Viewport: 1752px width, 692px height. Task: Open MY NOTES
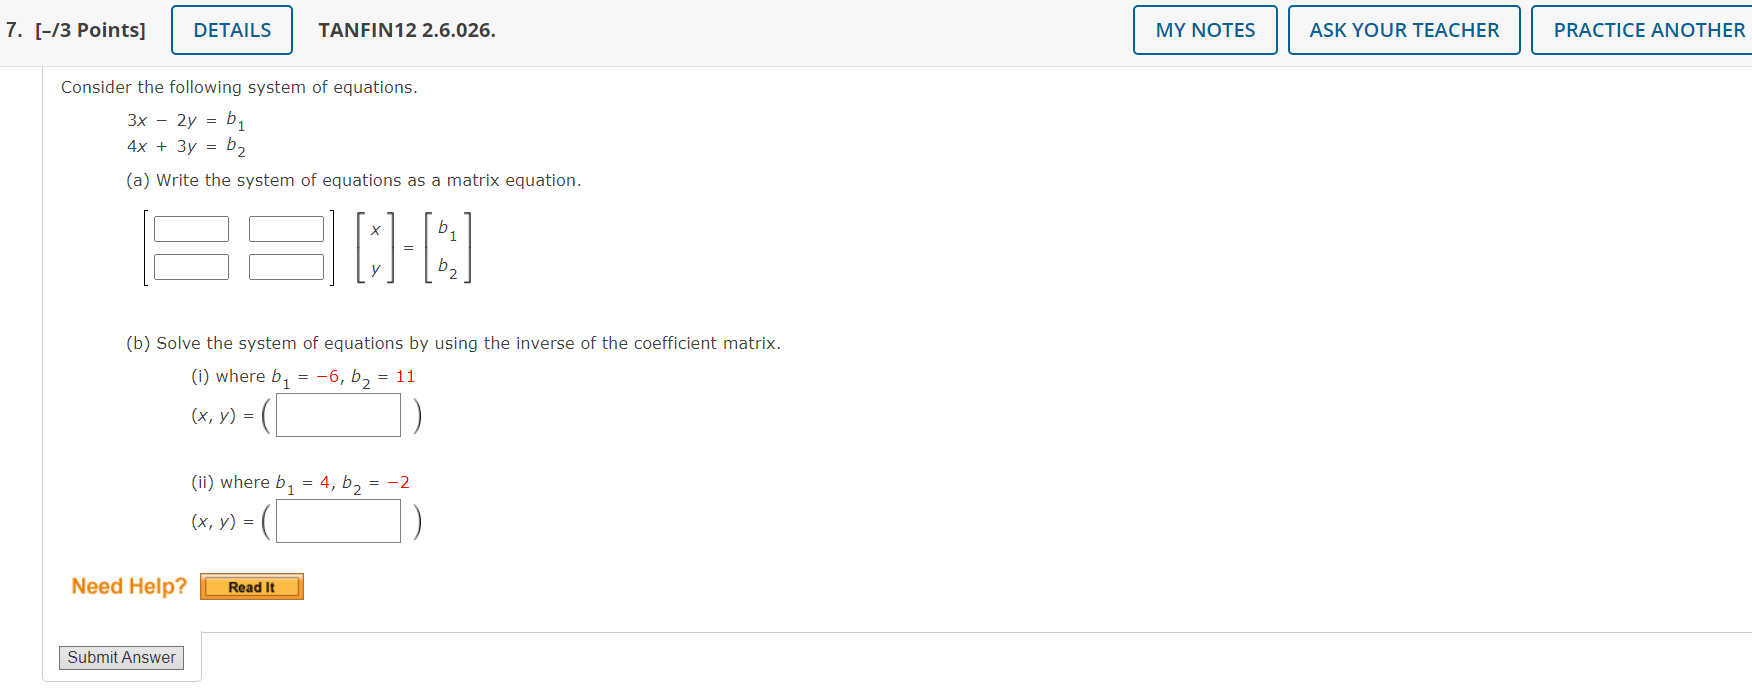click(1204, 30)
